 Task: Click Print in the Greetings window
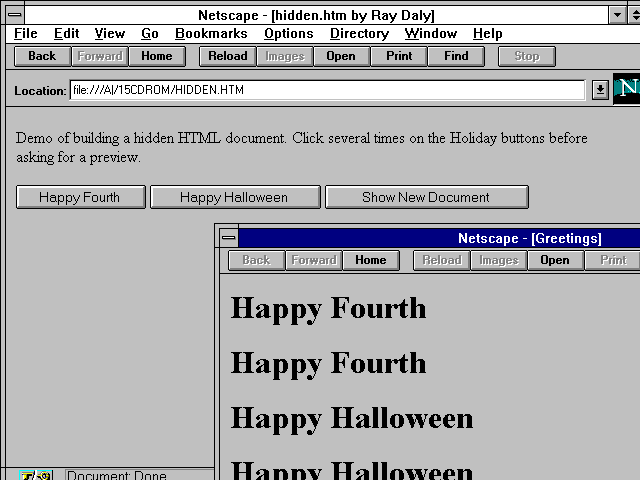(613, 260)
